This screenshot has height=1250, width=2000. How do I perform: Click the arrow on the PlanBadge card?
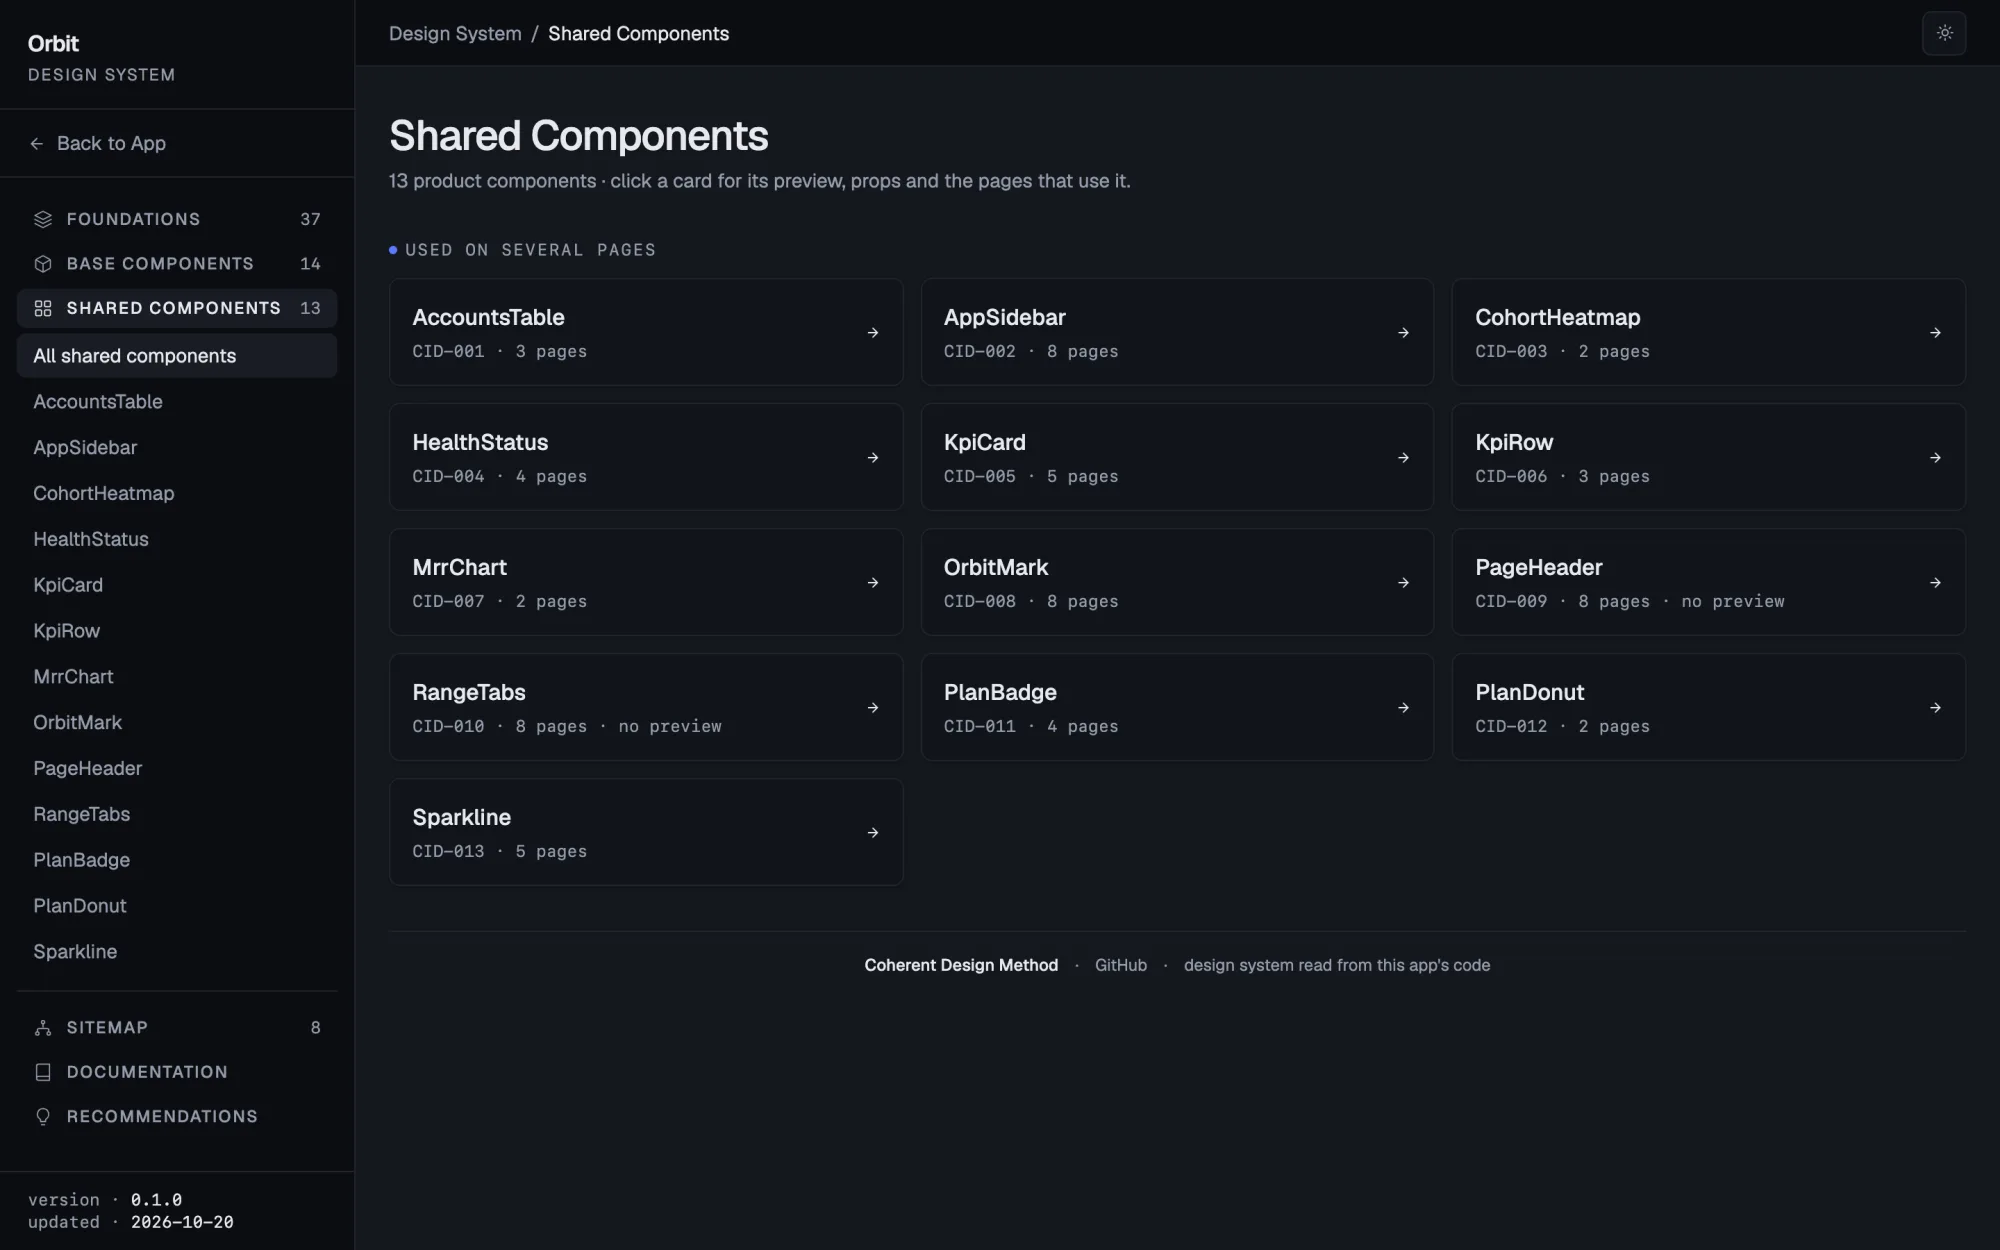point(1404,708)
